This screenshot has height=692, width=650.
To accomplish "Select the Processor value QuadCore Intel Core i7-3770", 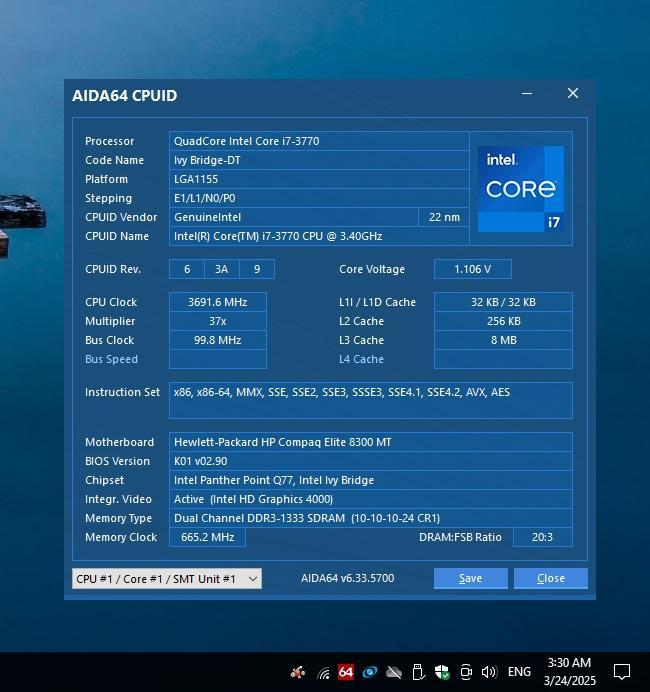I will [319, 141].
